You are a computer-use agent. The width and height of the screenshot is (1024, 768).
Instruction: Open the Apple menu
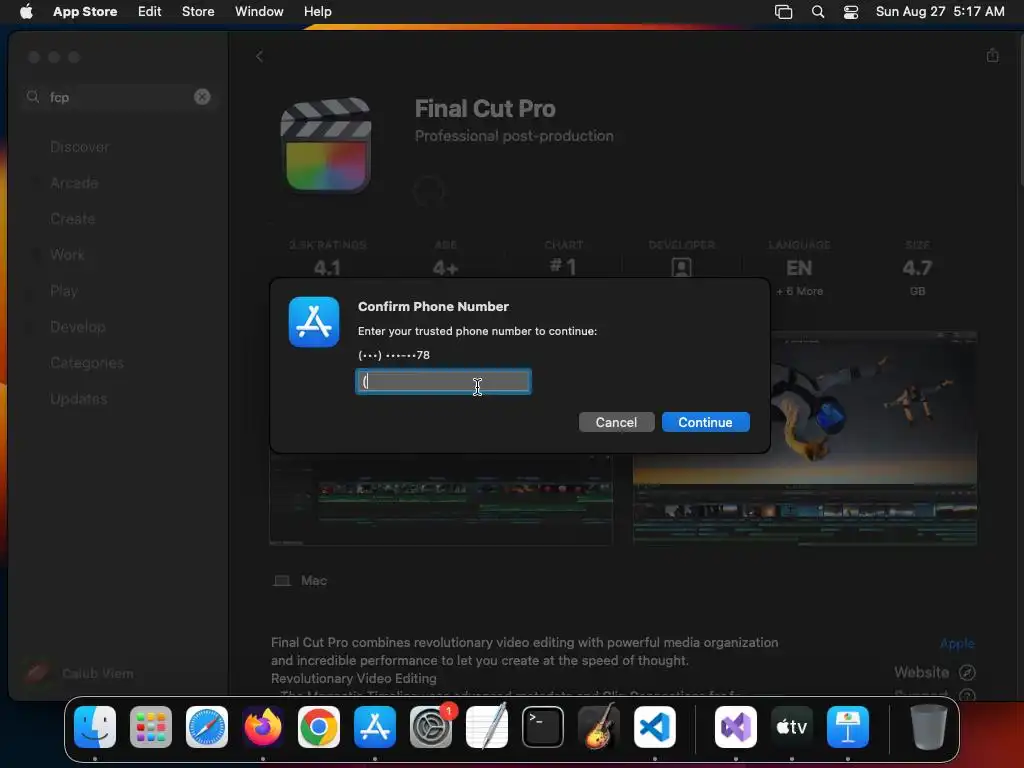tap(26, 11)
